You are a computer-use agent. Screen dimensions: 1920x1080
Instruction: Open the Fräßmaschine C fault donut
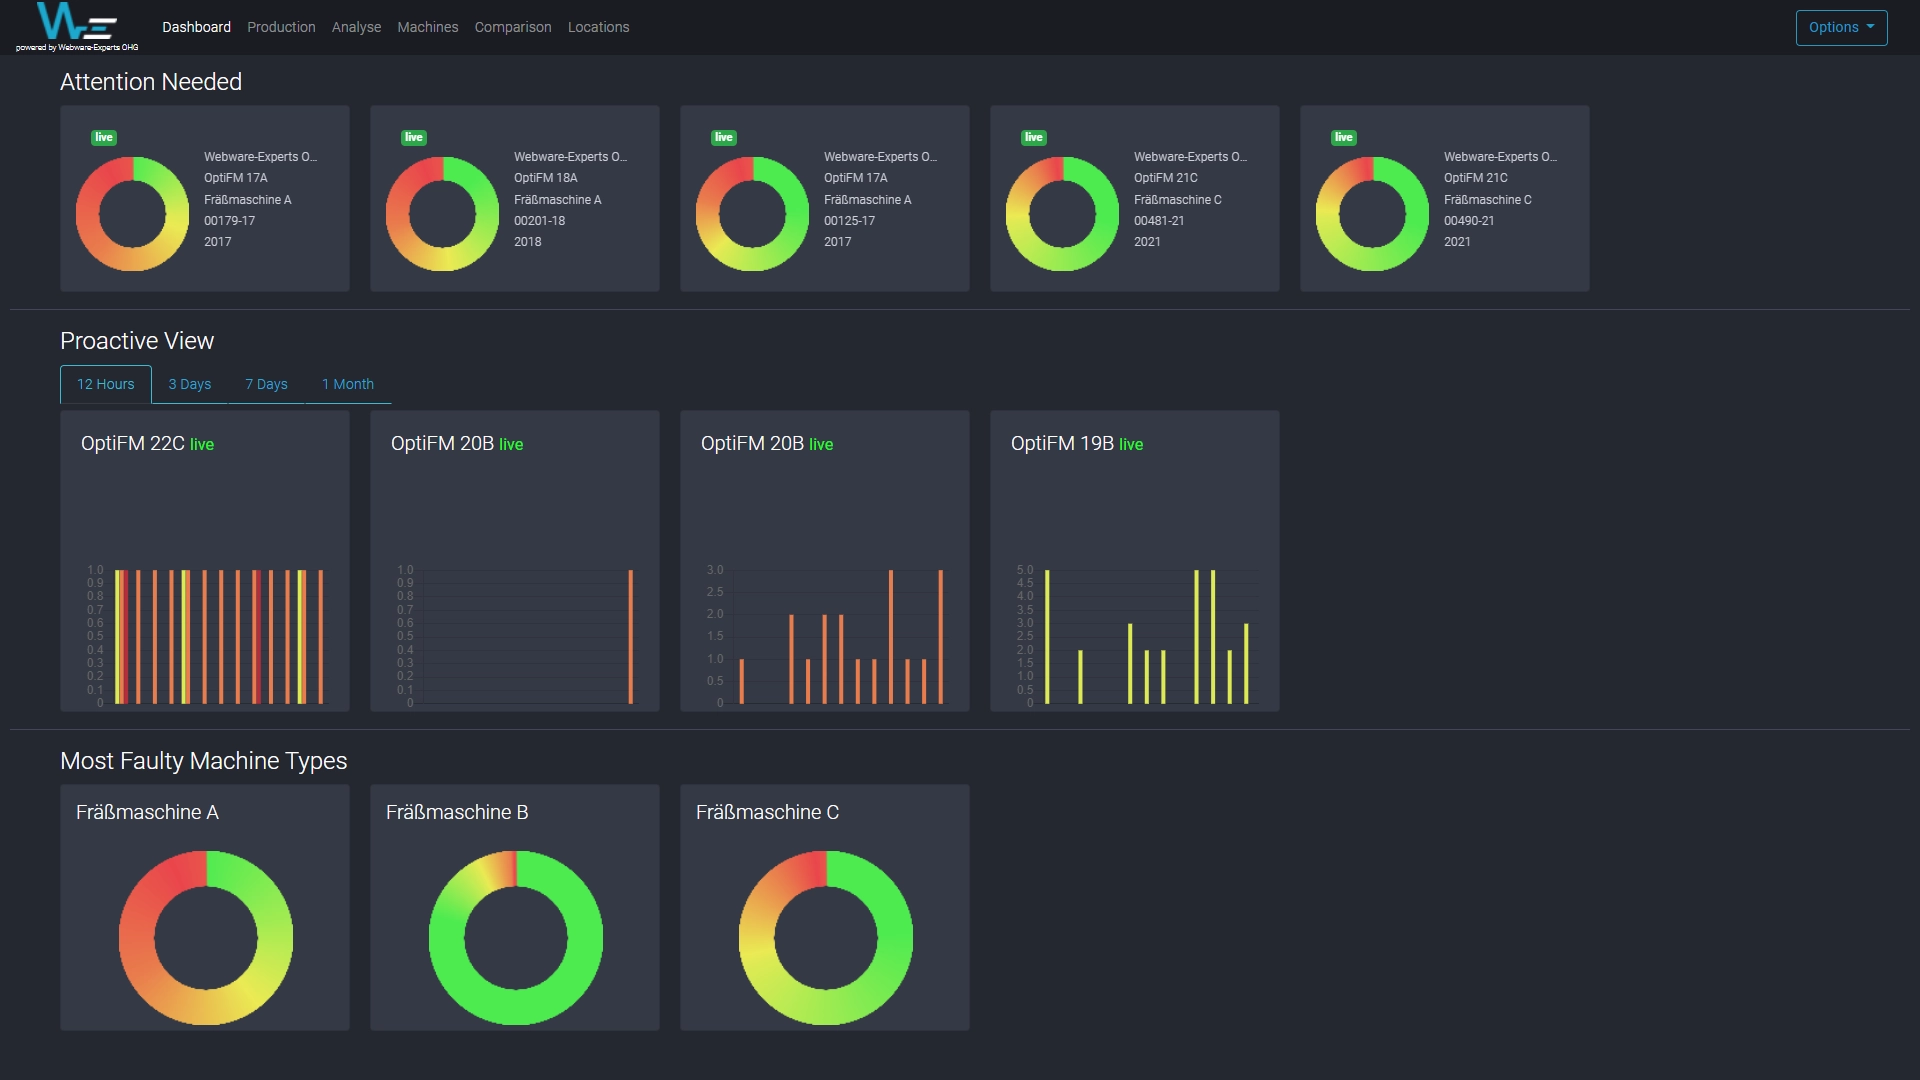824,937
